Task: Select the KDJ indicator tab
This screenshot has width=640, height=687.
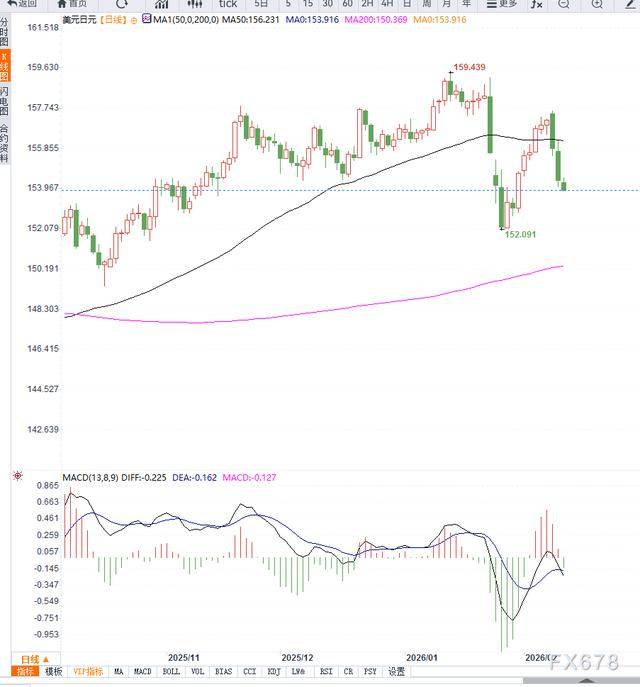Action: [x=273, y=672]
